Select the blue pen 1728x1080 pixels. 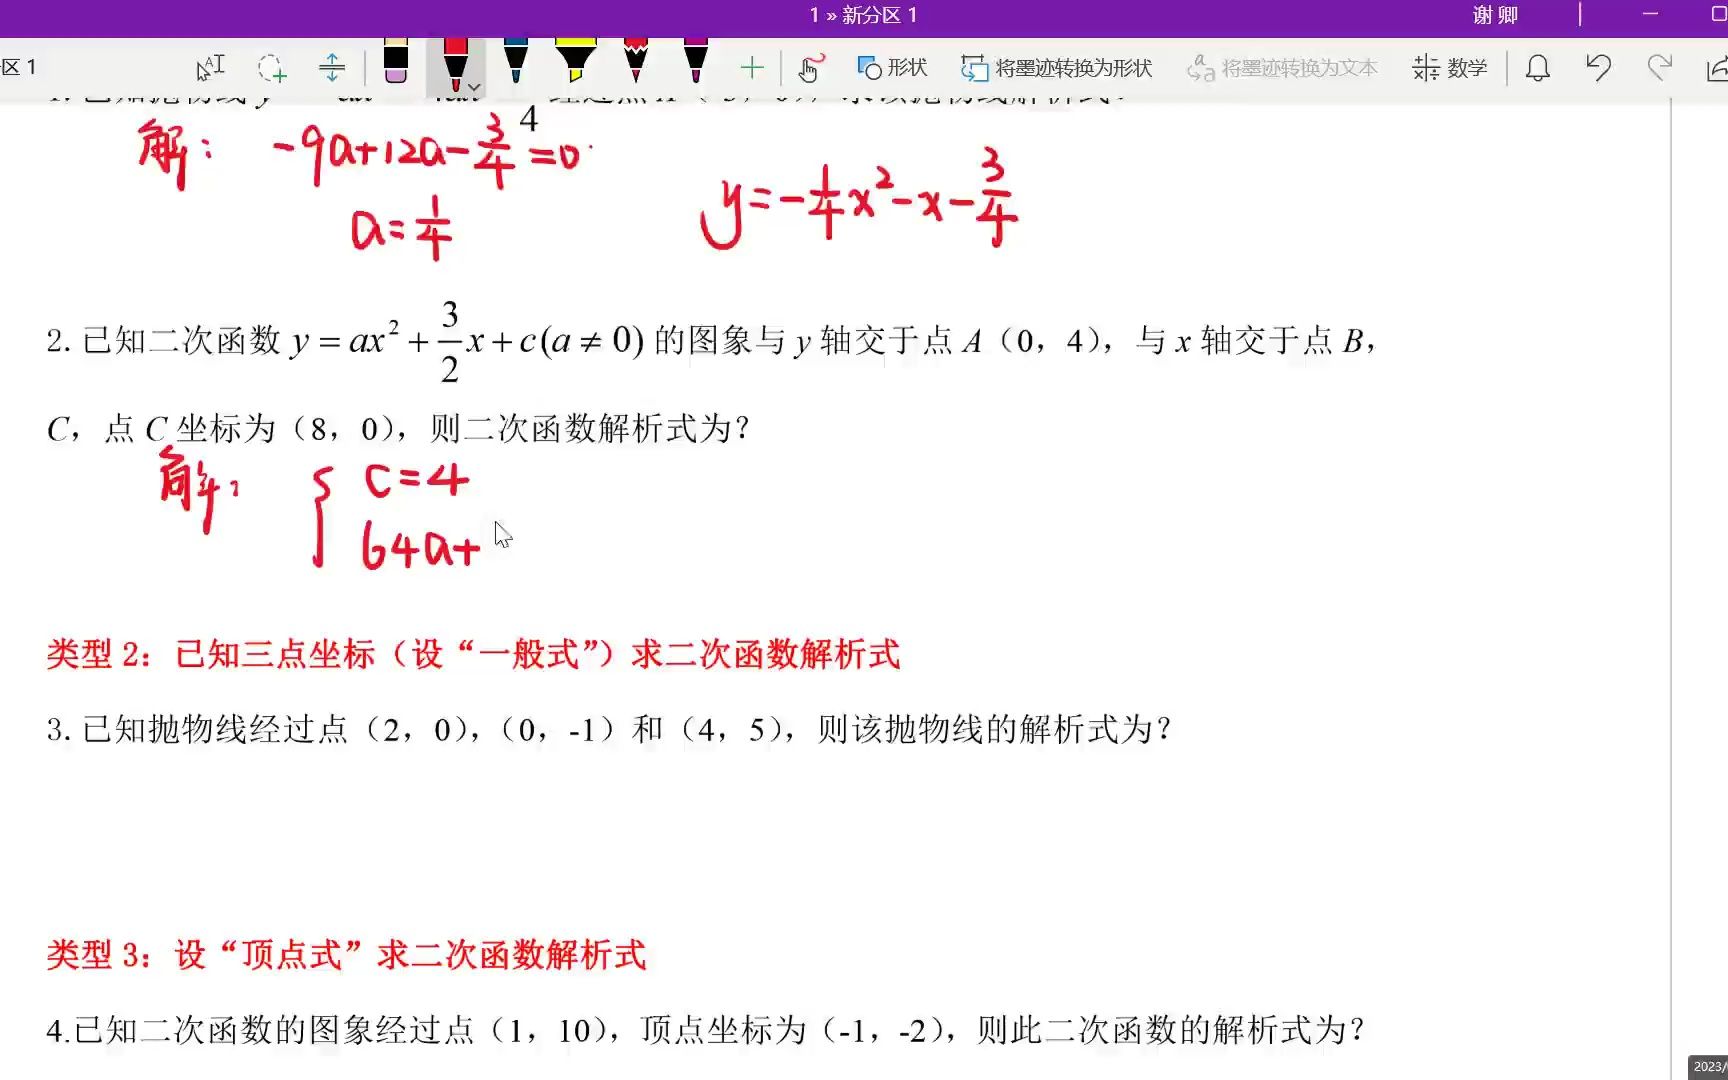tap(517, 66)
